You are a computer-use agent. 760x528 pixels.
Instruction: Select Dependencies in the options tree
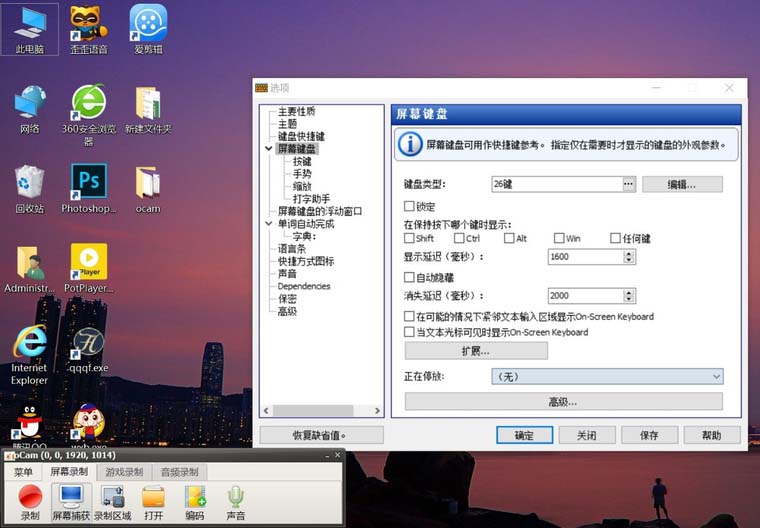pyautogui.click(x=304, y=286)
